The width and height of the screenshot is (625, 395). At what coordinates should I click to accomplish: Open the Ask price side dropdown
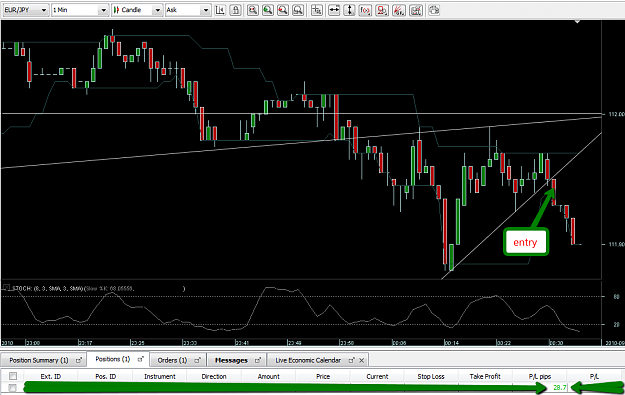click(x=188, y=10)
